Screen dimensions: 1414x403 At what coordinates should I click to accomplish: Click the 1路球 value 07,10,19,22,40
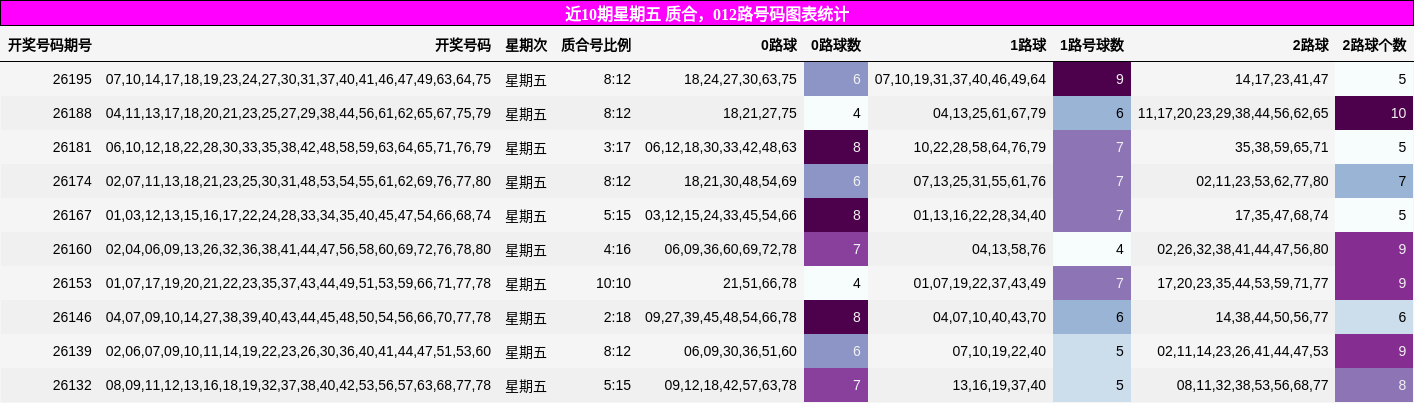pyautogui.click(x=999, y=351)
